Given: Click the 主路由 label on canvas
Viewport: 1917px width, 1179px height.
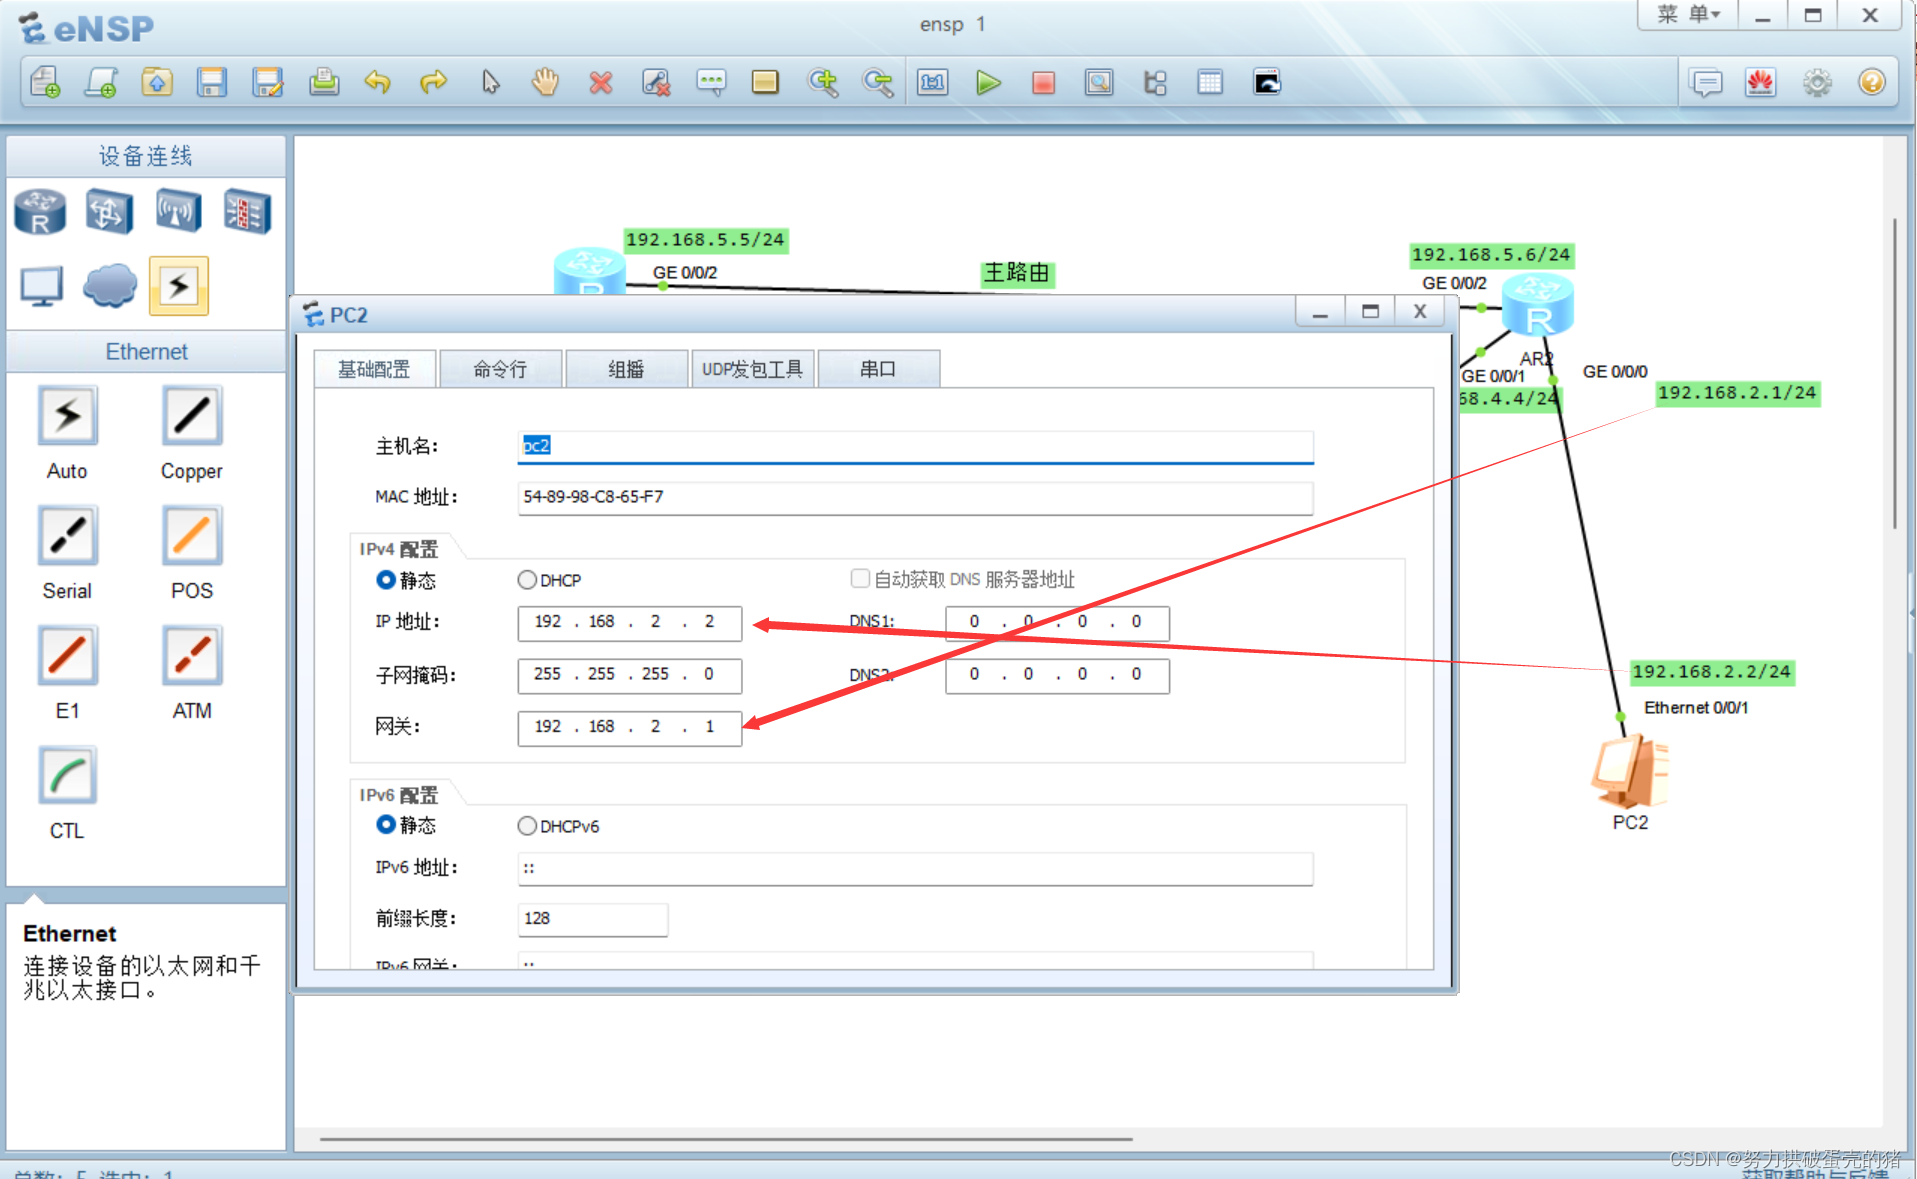Looking at the screenshot, I should [1017, 273].
